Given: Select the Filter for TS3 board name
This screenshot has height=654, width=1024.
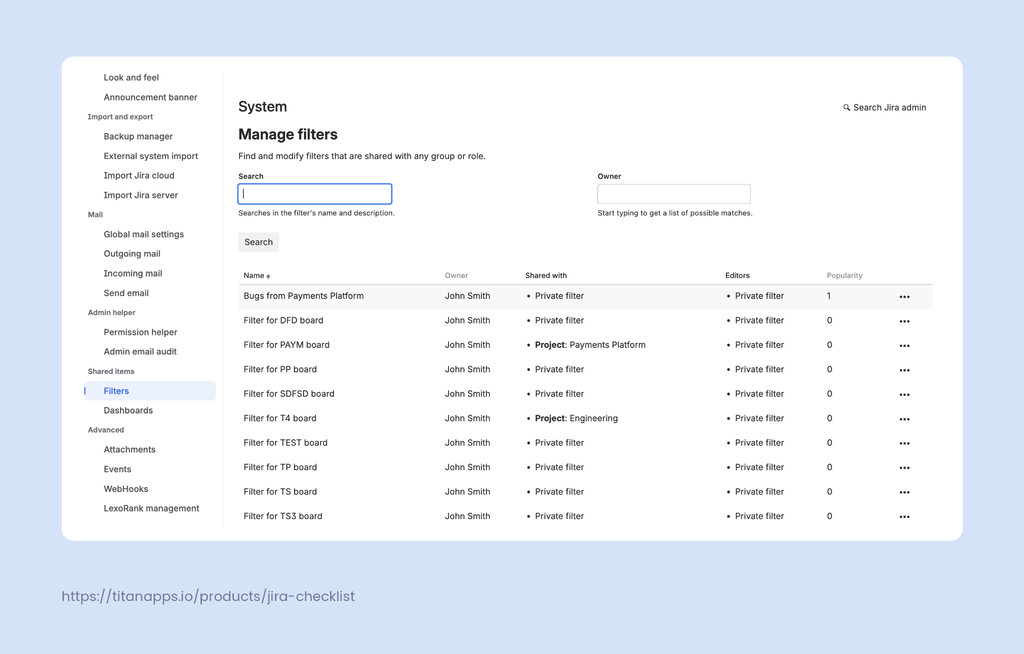Looking at the screenshot, I should point(283,516).
